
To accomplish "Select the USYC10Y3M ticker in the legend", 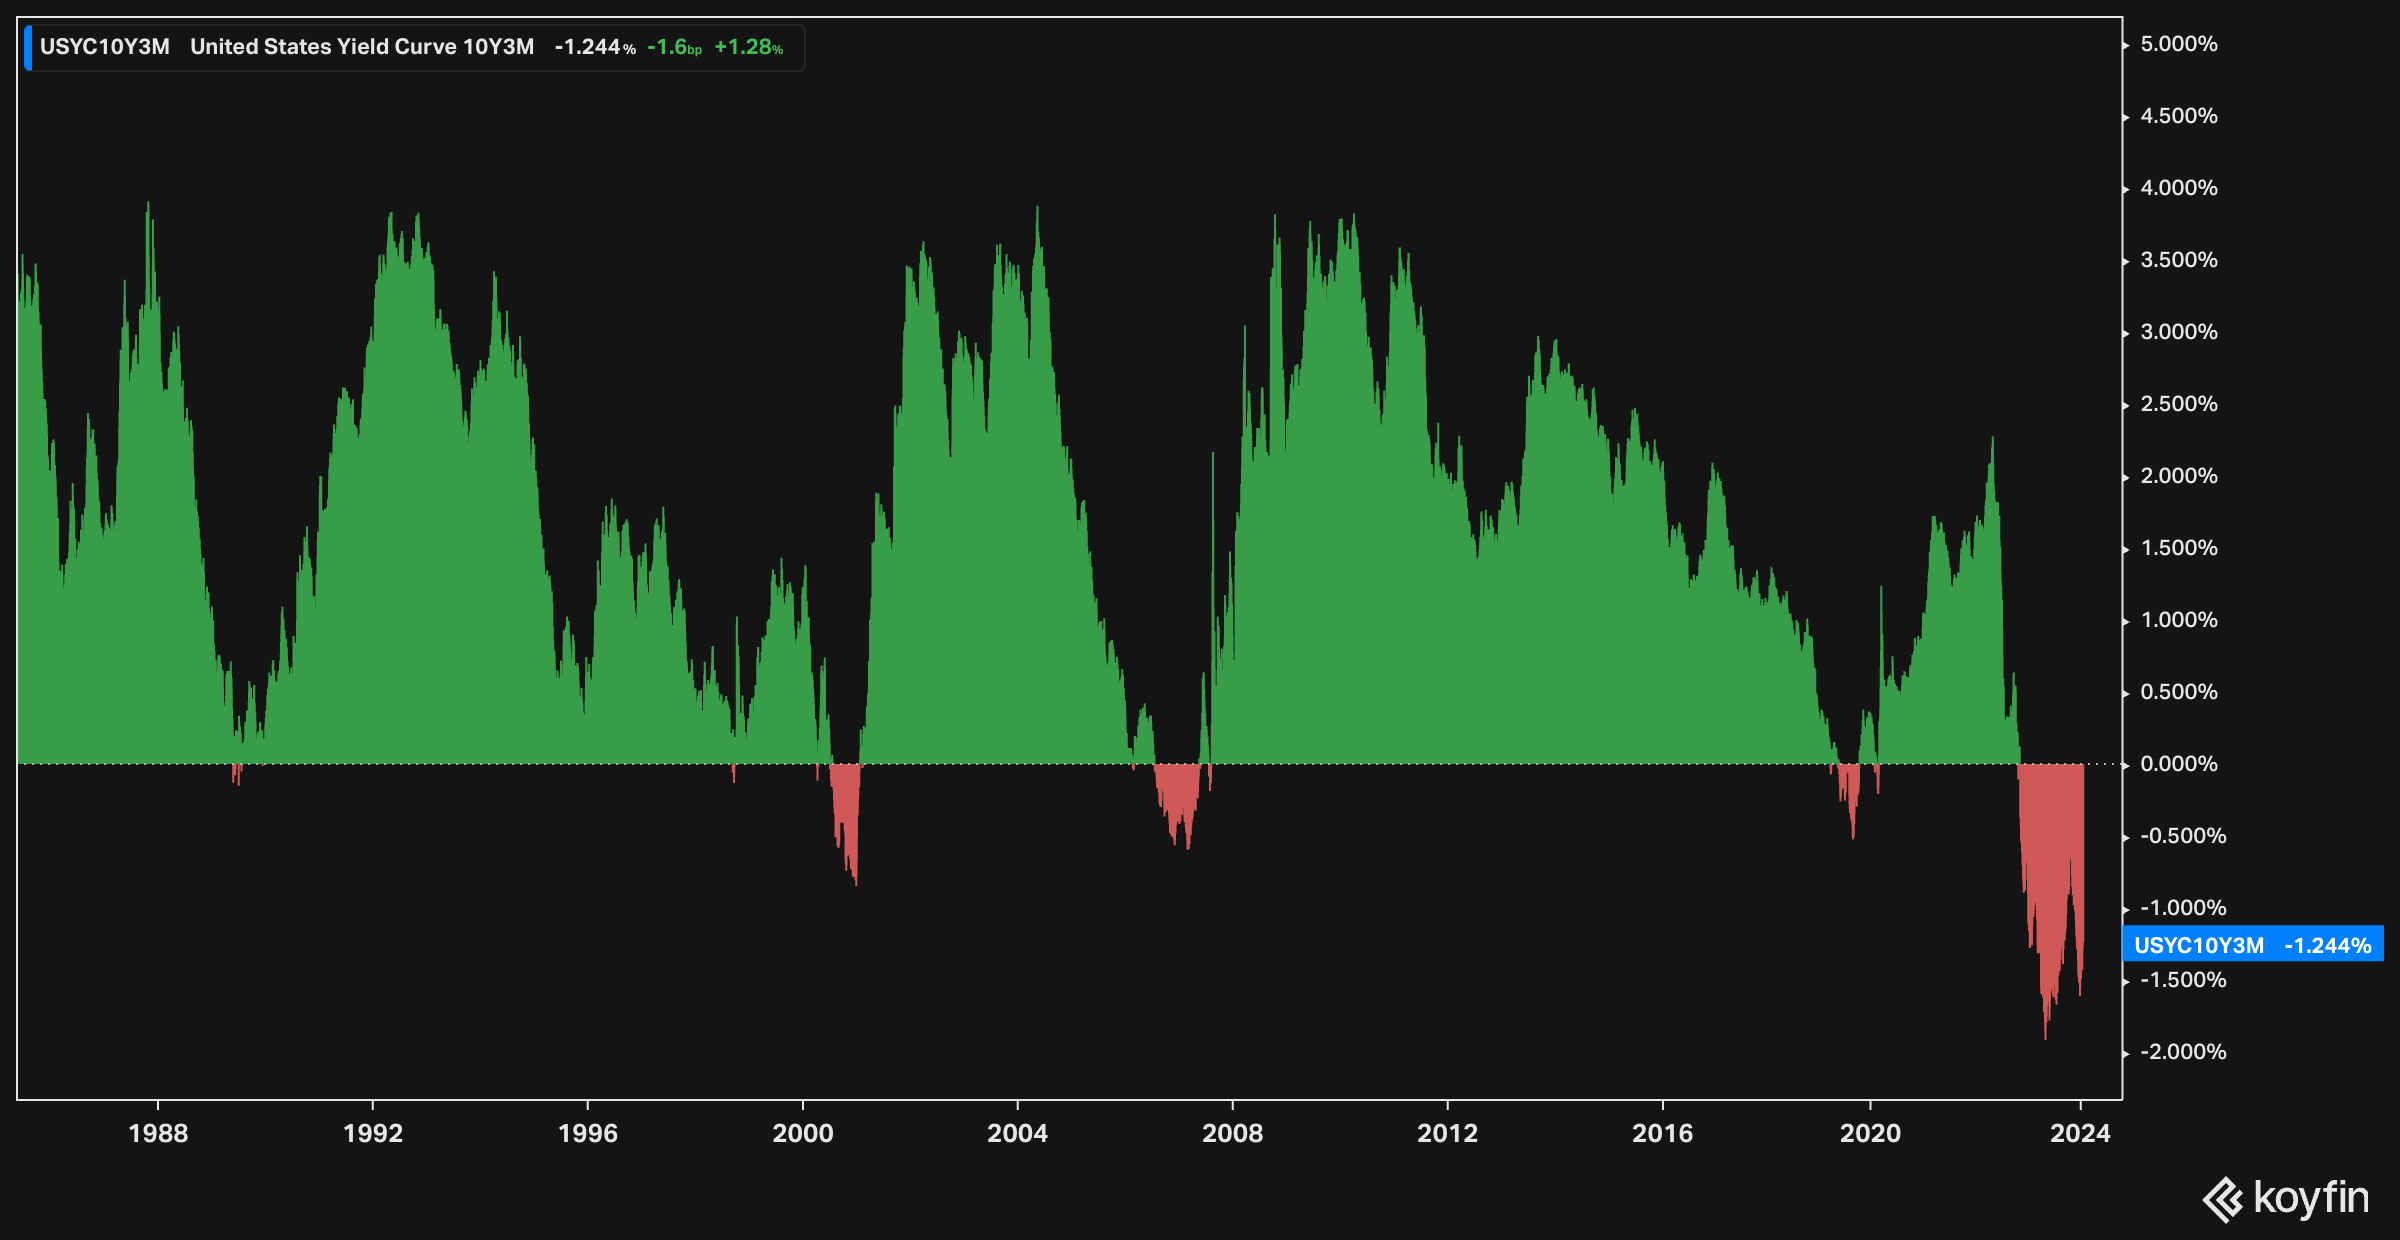I will point(105,47).
